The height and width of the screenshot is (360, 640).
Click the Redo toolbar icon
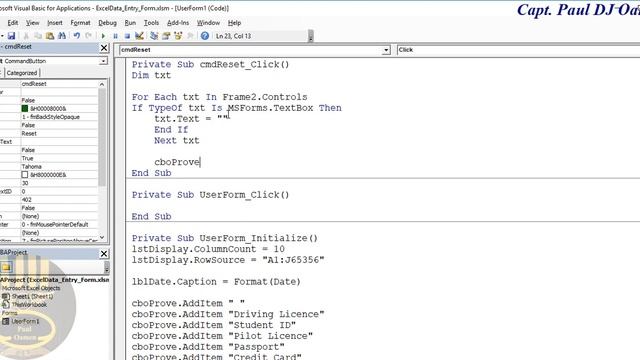pos(89,36)
